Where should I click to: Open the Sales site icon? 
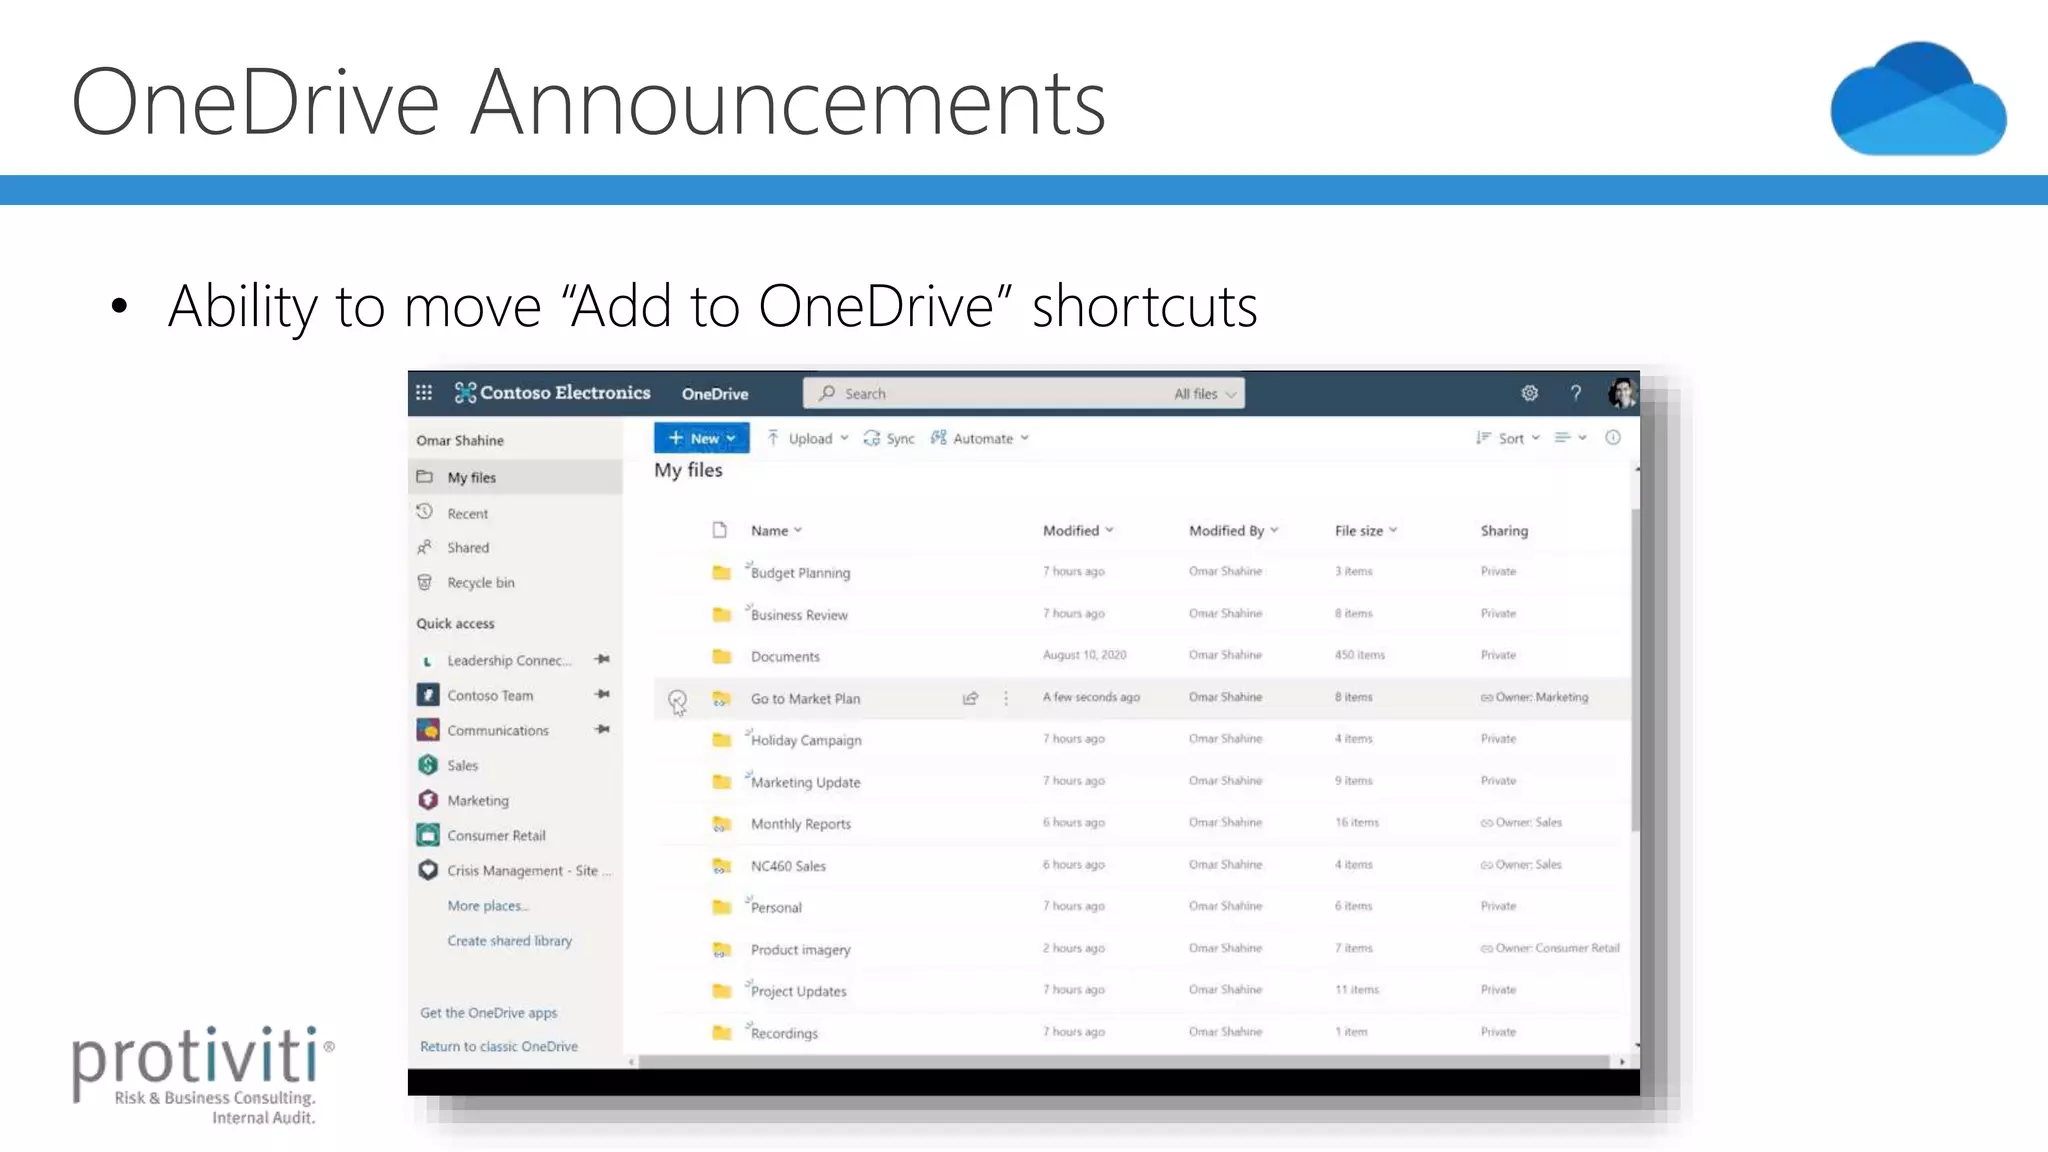coord(428,765)
